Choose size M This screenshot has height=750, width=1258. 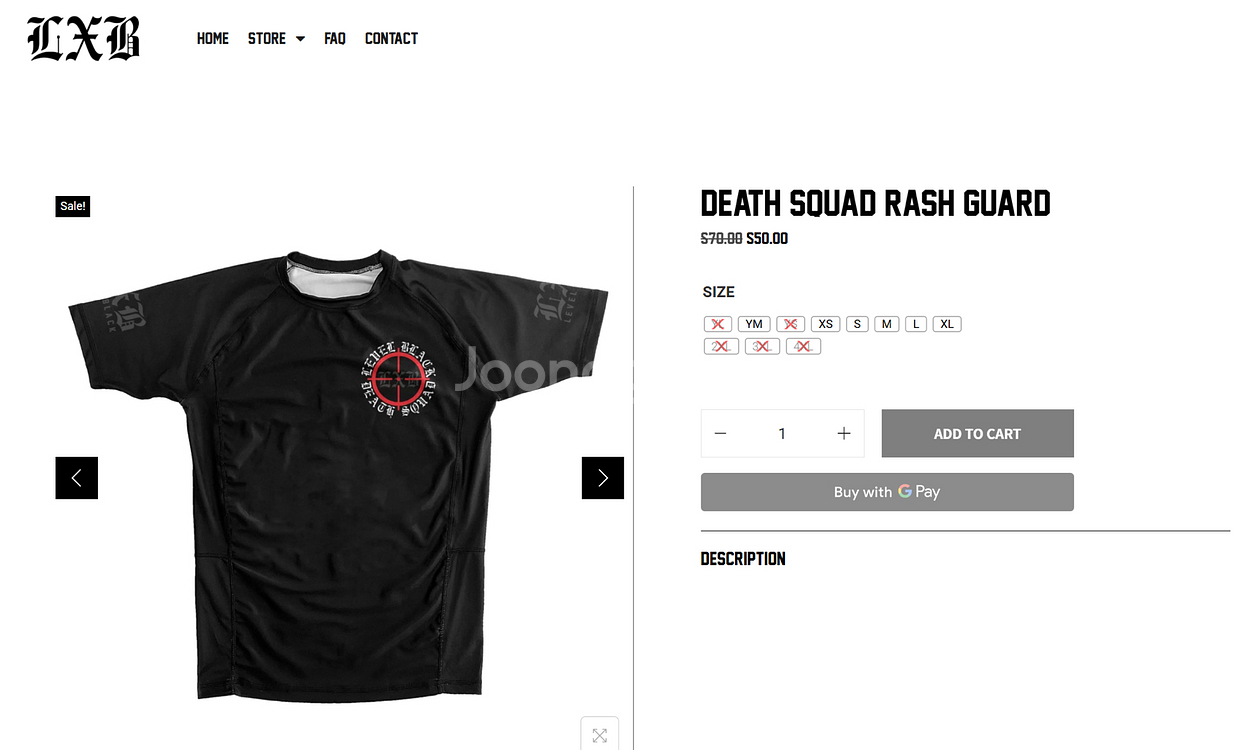click(x=887, y=324)
